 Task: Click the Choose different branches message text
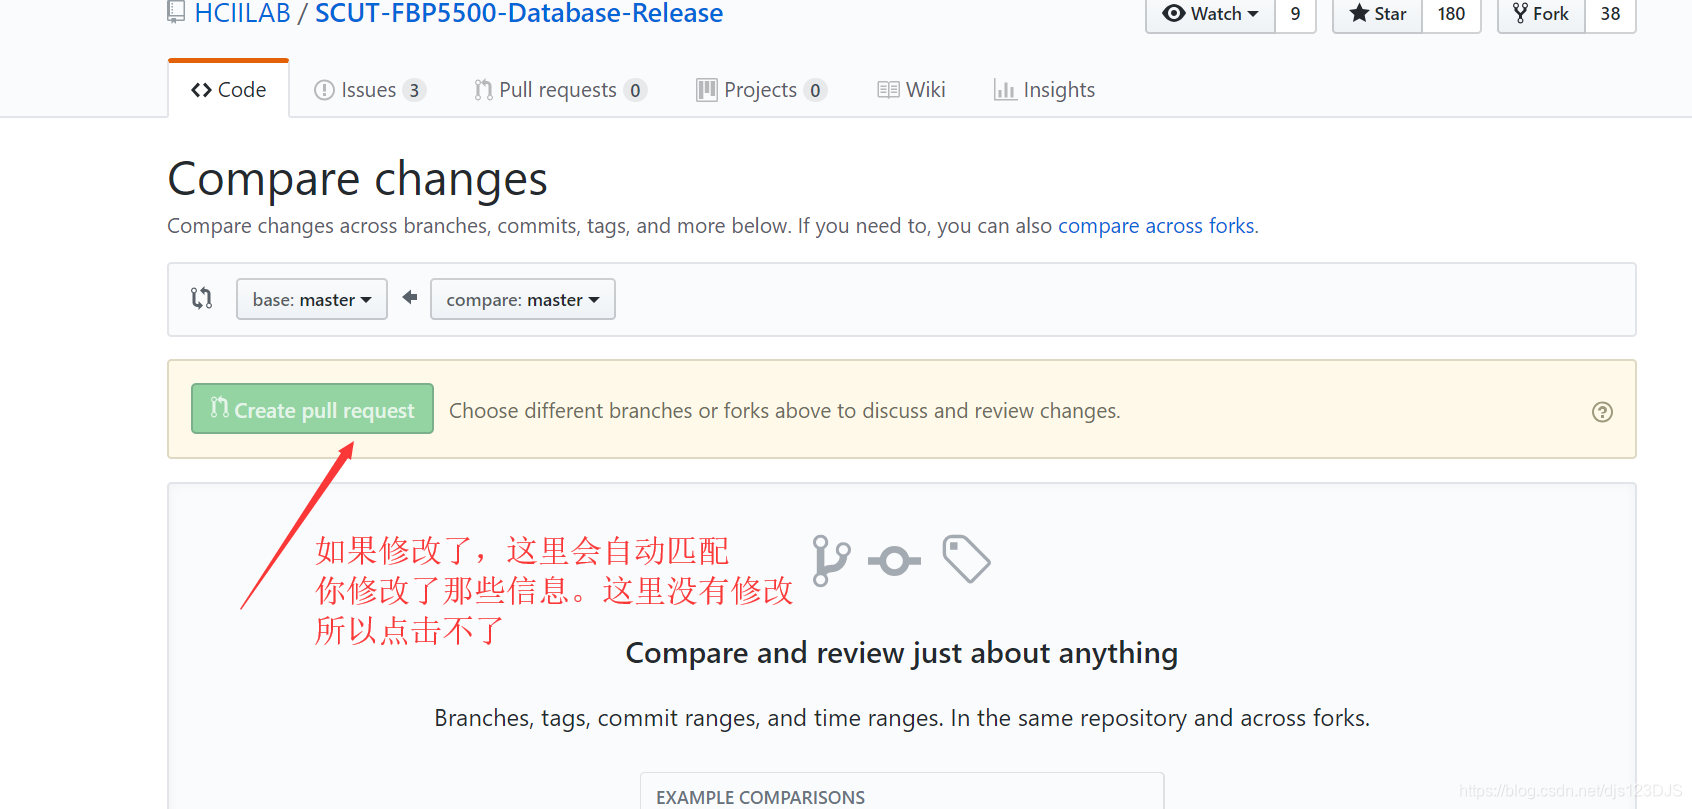click(785, 411)
